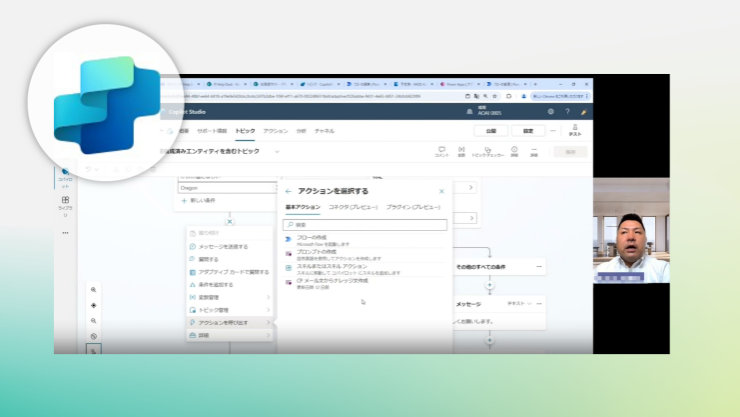Click the more dash on the メッセージ card

pos(539,303)
